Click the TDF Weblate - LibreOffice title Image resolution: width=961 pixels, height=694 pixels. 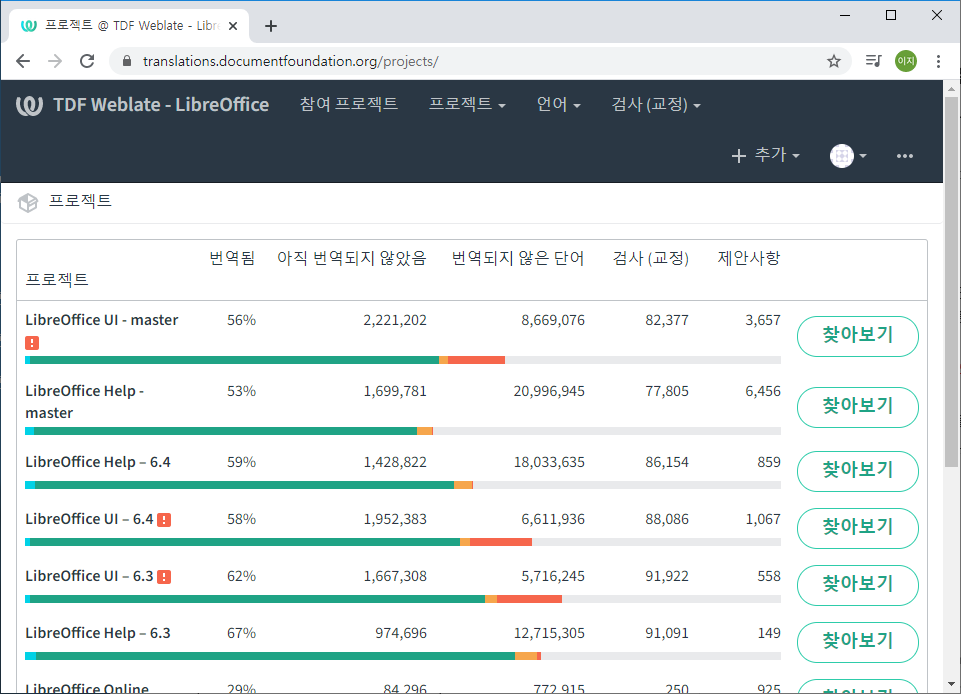click(x=161, y=105)
